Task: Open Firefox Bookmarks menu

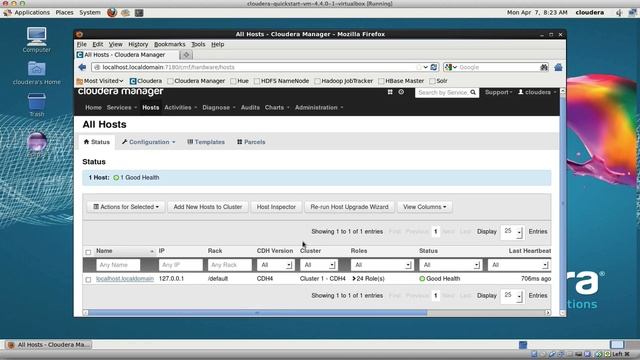Action: point(169,44)
